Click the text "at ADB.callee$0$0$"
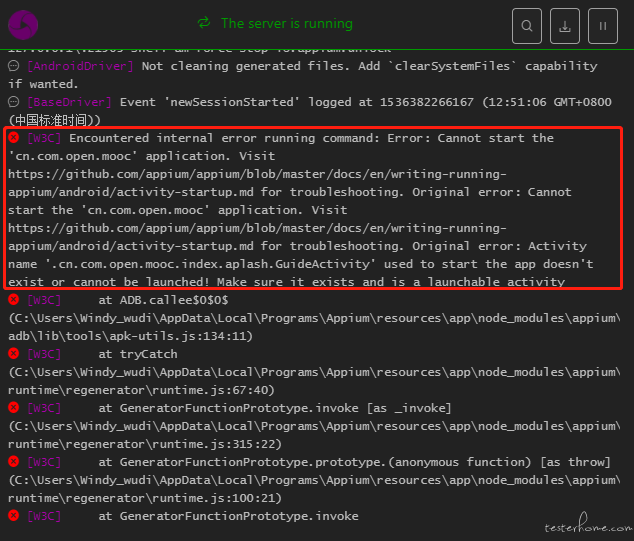634x541 pixels. 163,300
